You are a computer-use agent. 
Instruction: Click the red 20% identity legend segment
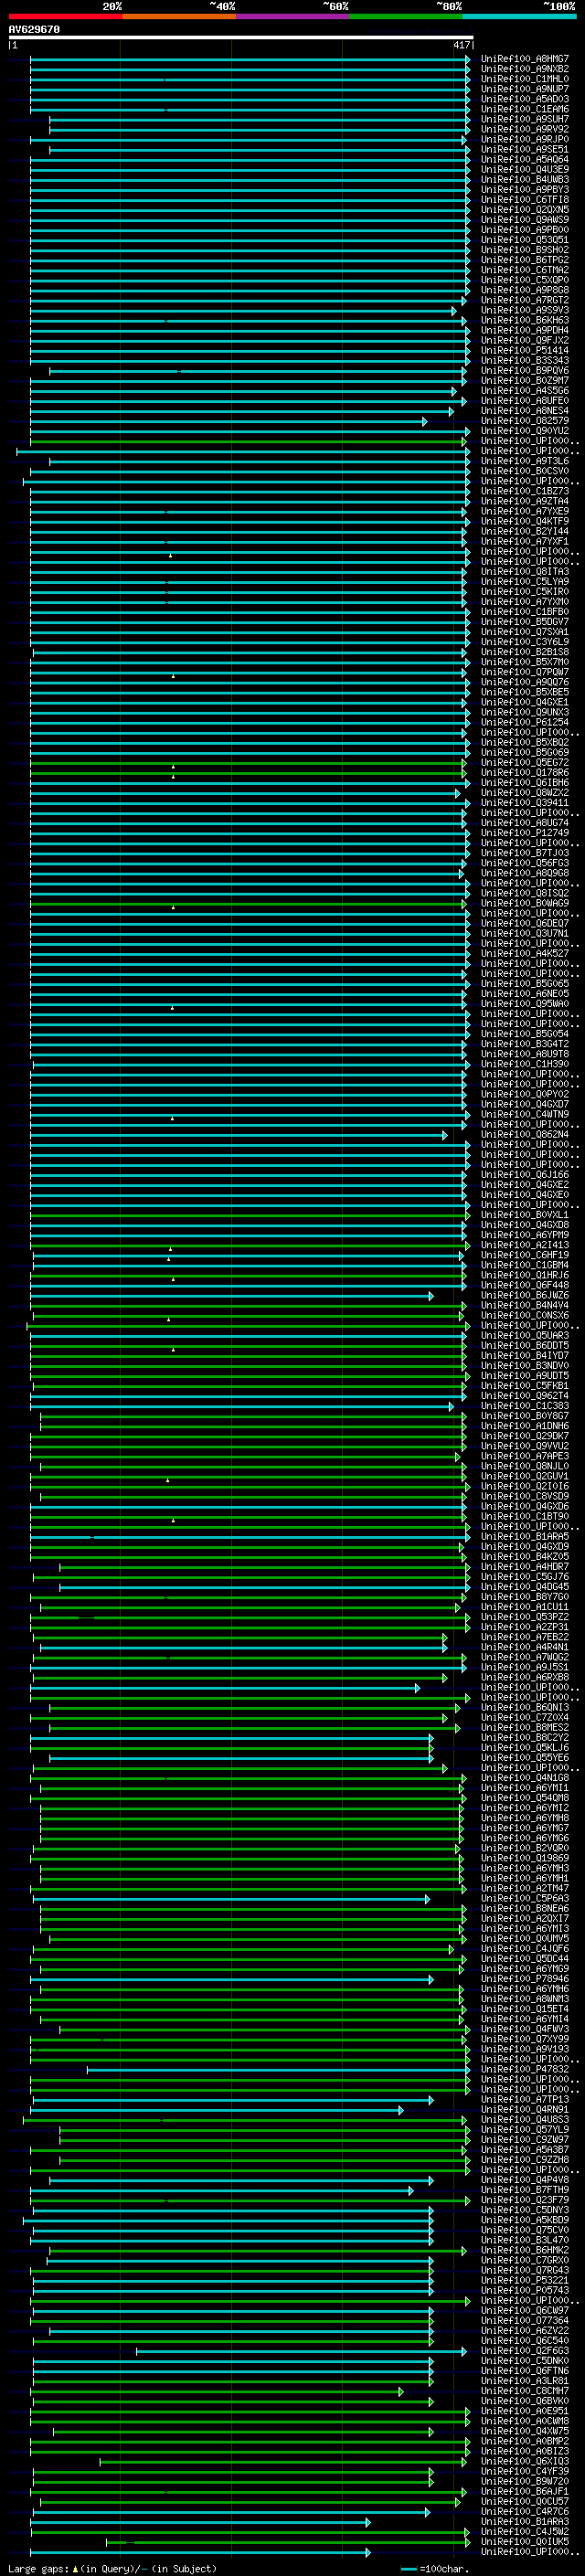[65, 16]
